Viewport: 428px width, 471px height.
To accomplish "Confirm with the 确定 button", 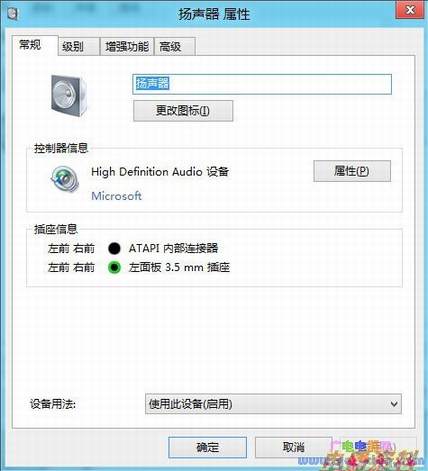I will tap(207, 447).
